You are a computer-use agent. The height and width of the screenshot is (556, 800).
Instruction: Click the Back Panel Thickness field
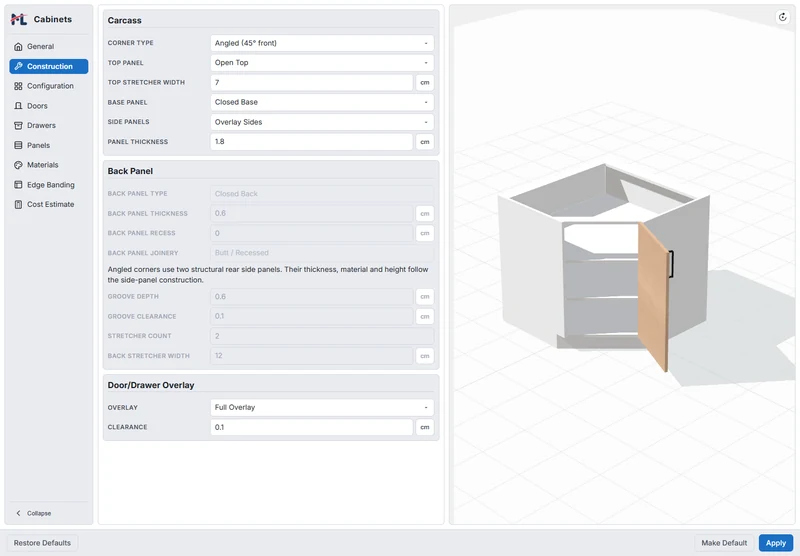311,214
